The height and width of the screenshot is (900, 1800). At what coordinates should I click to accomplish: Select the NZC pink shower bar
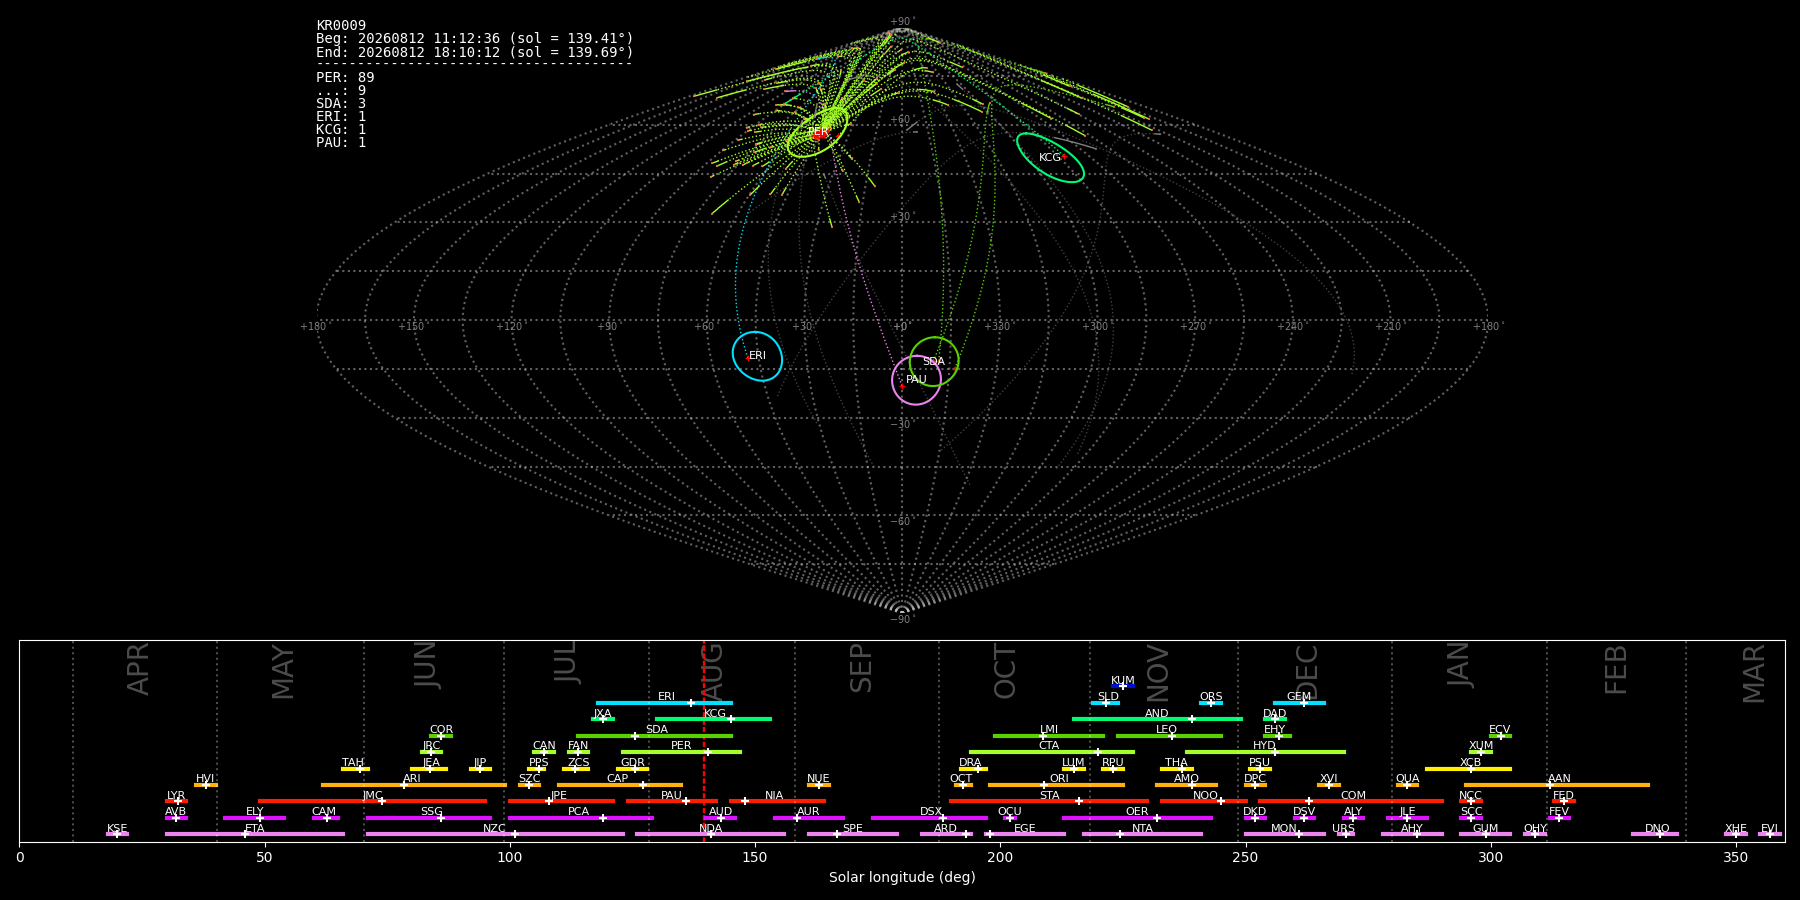pos(495,834)
